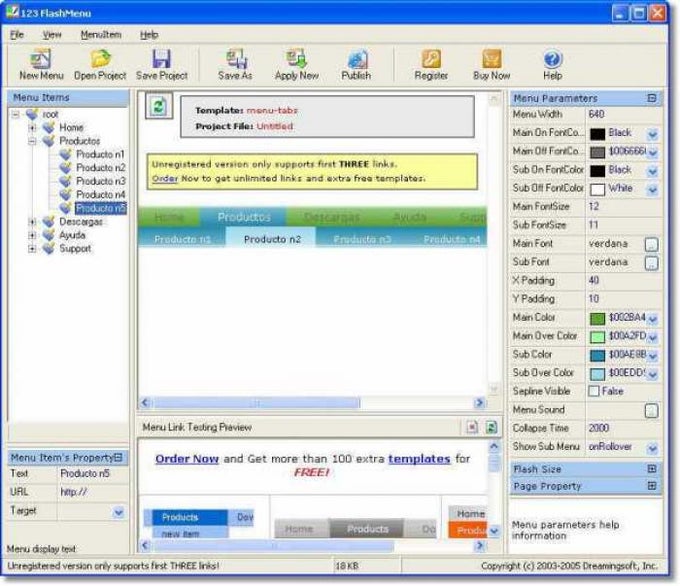Click the Products item in blue template thumbnail
The height and width of the screenshot is (586, 680).
[x=189, y=517]
